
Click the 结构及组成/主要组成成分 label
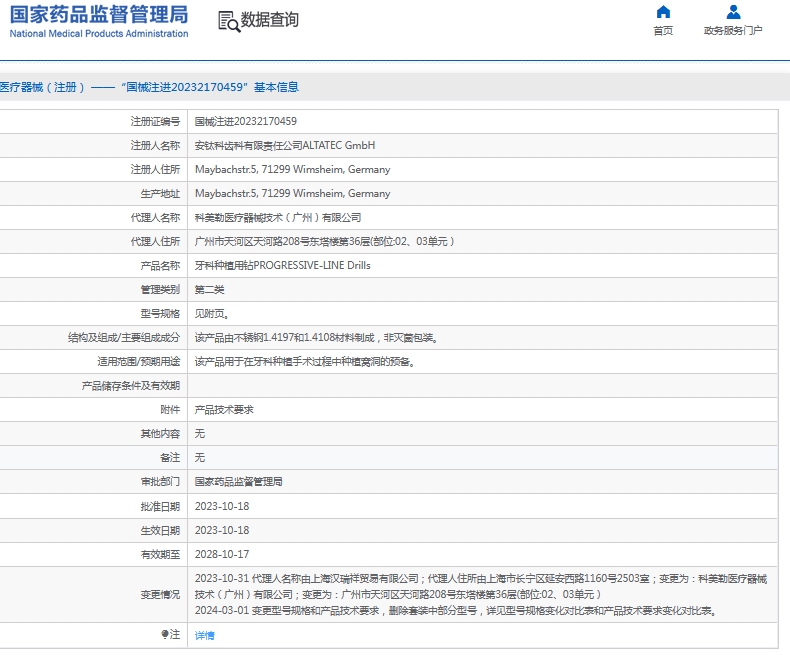click(124, 338)
